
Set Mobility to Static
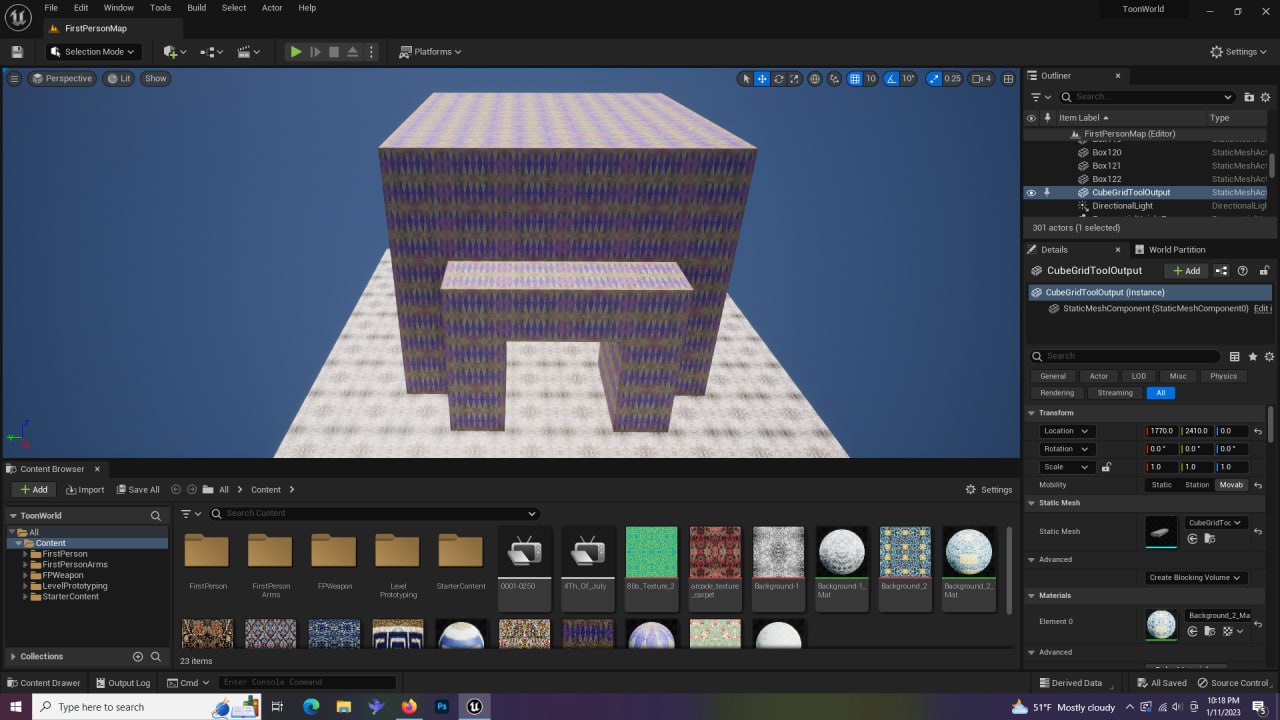(1162, 485)
